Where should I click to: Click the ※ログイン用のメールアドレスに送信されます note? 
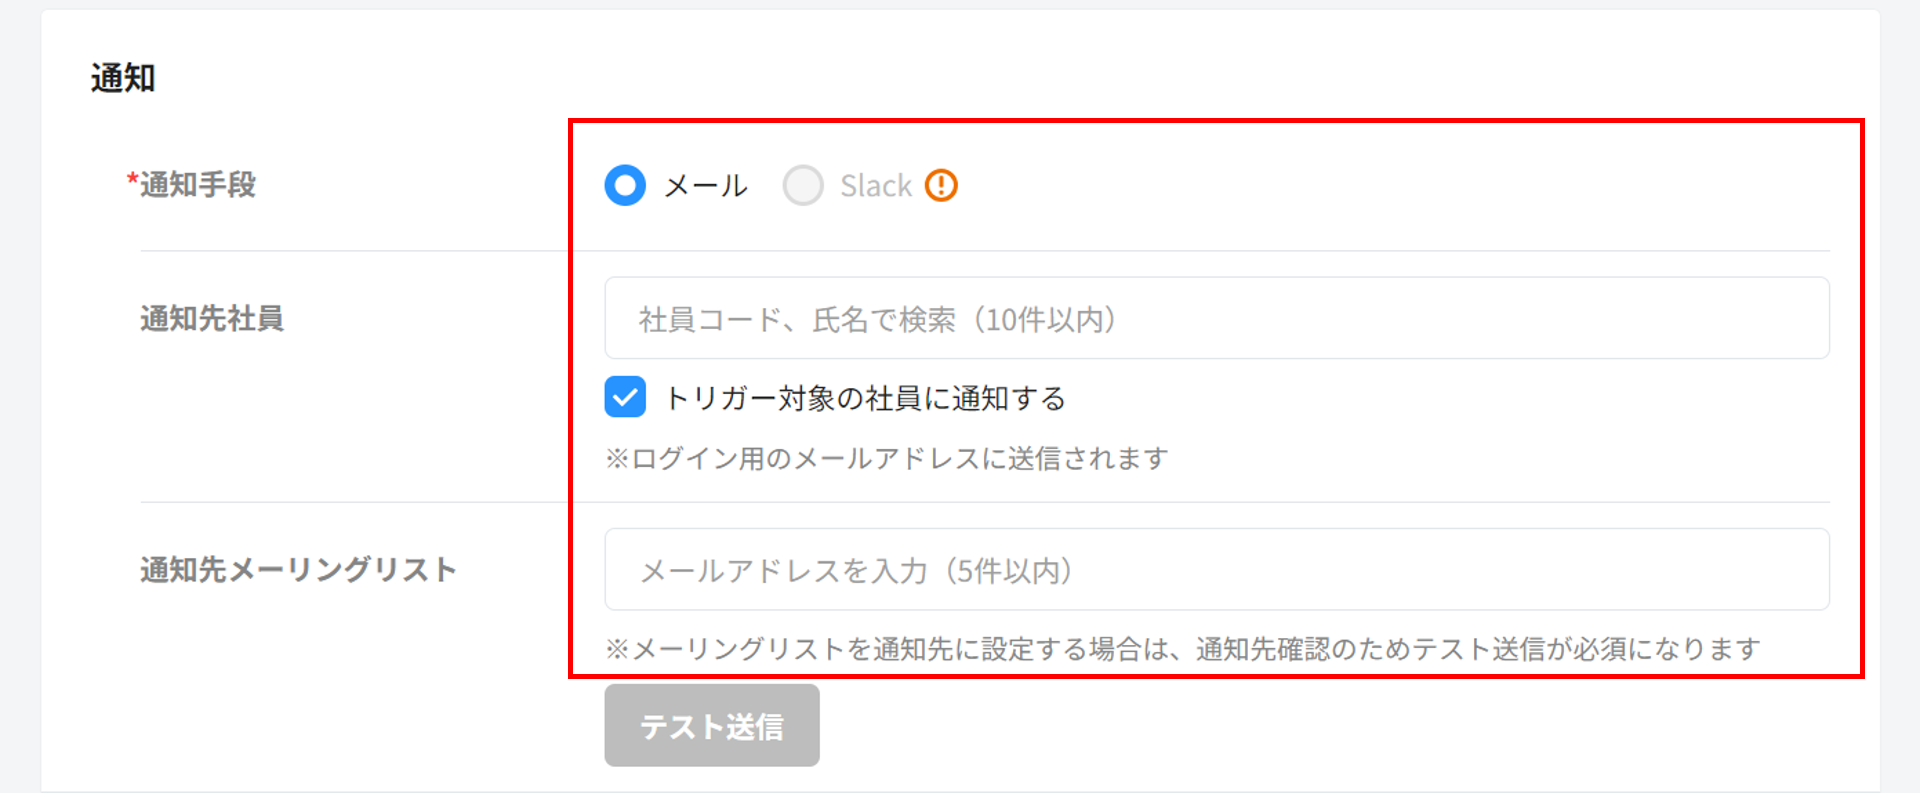(887, 459)
